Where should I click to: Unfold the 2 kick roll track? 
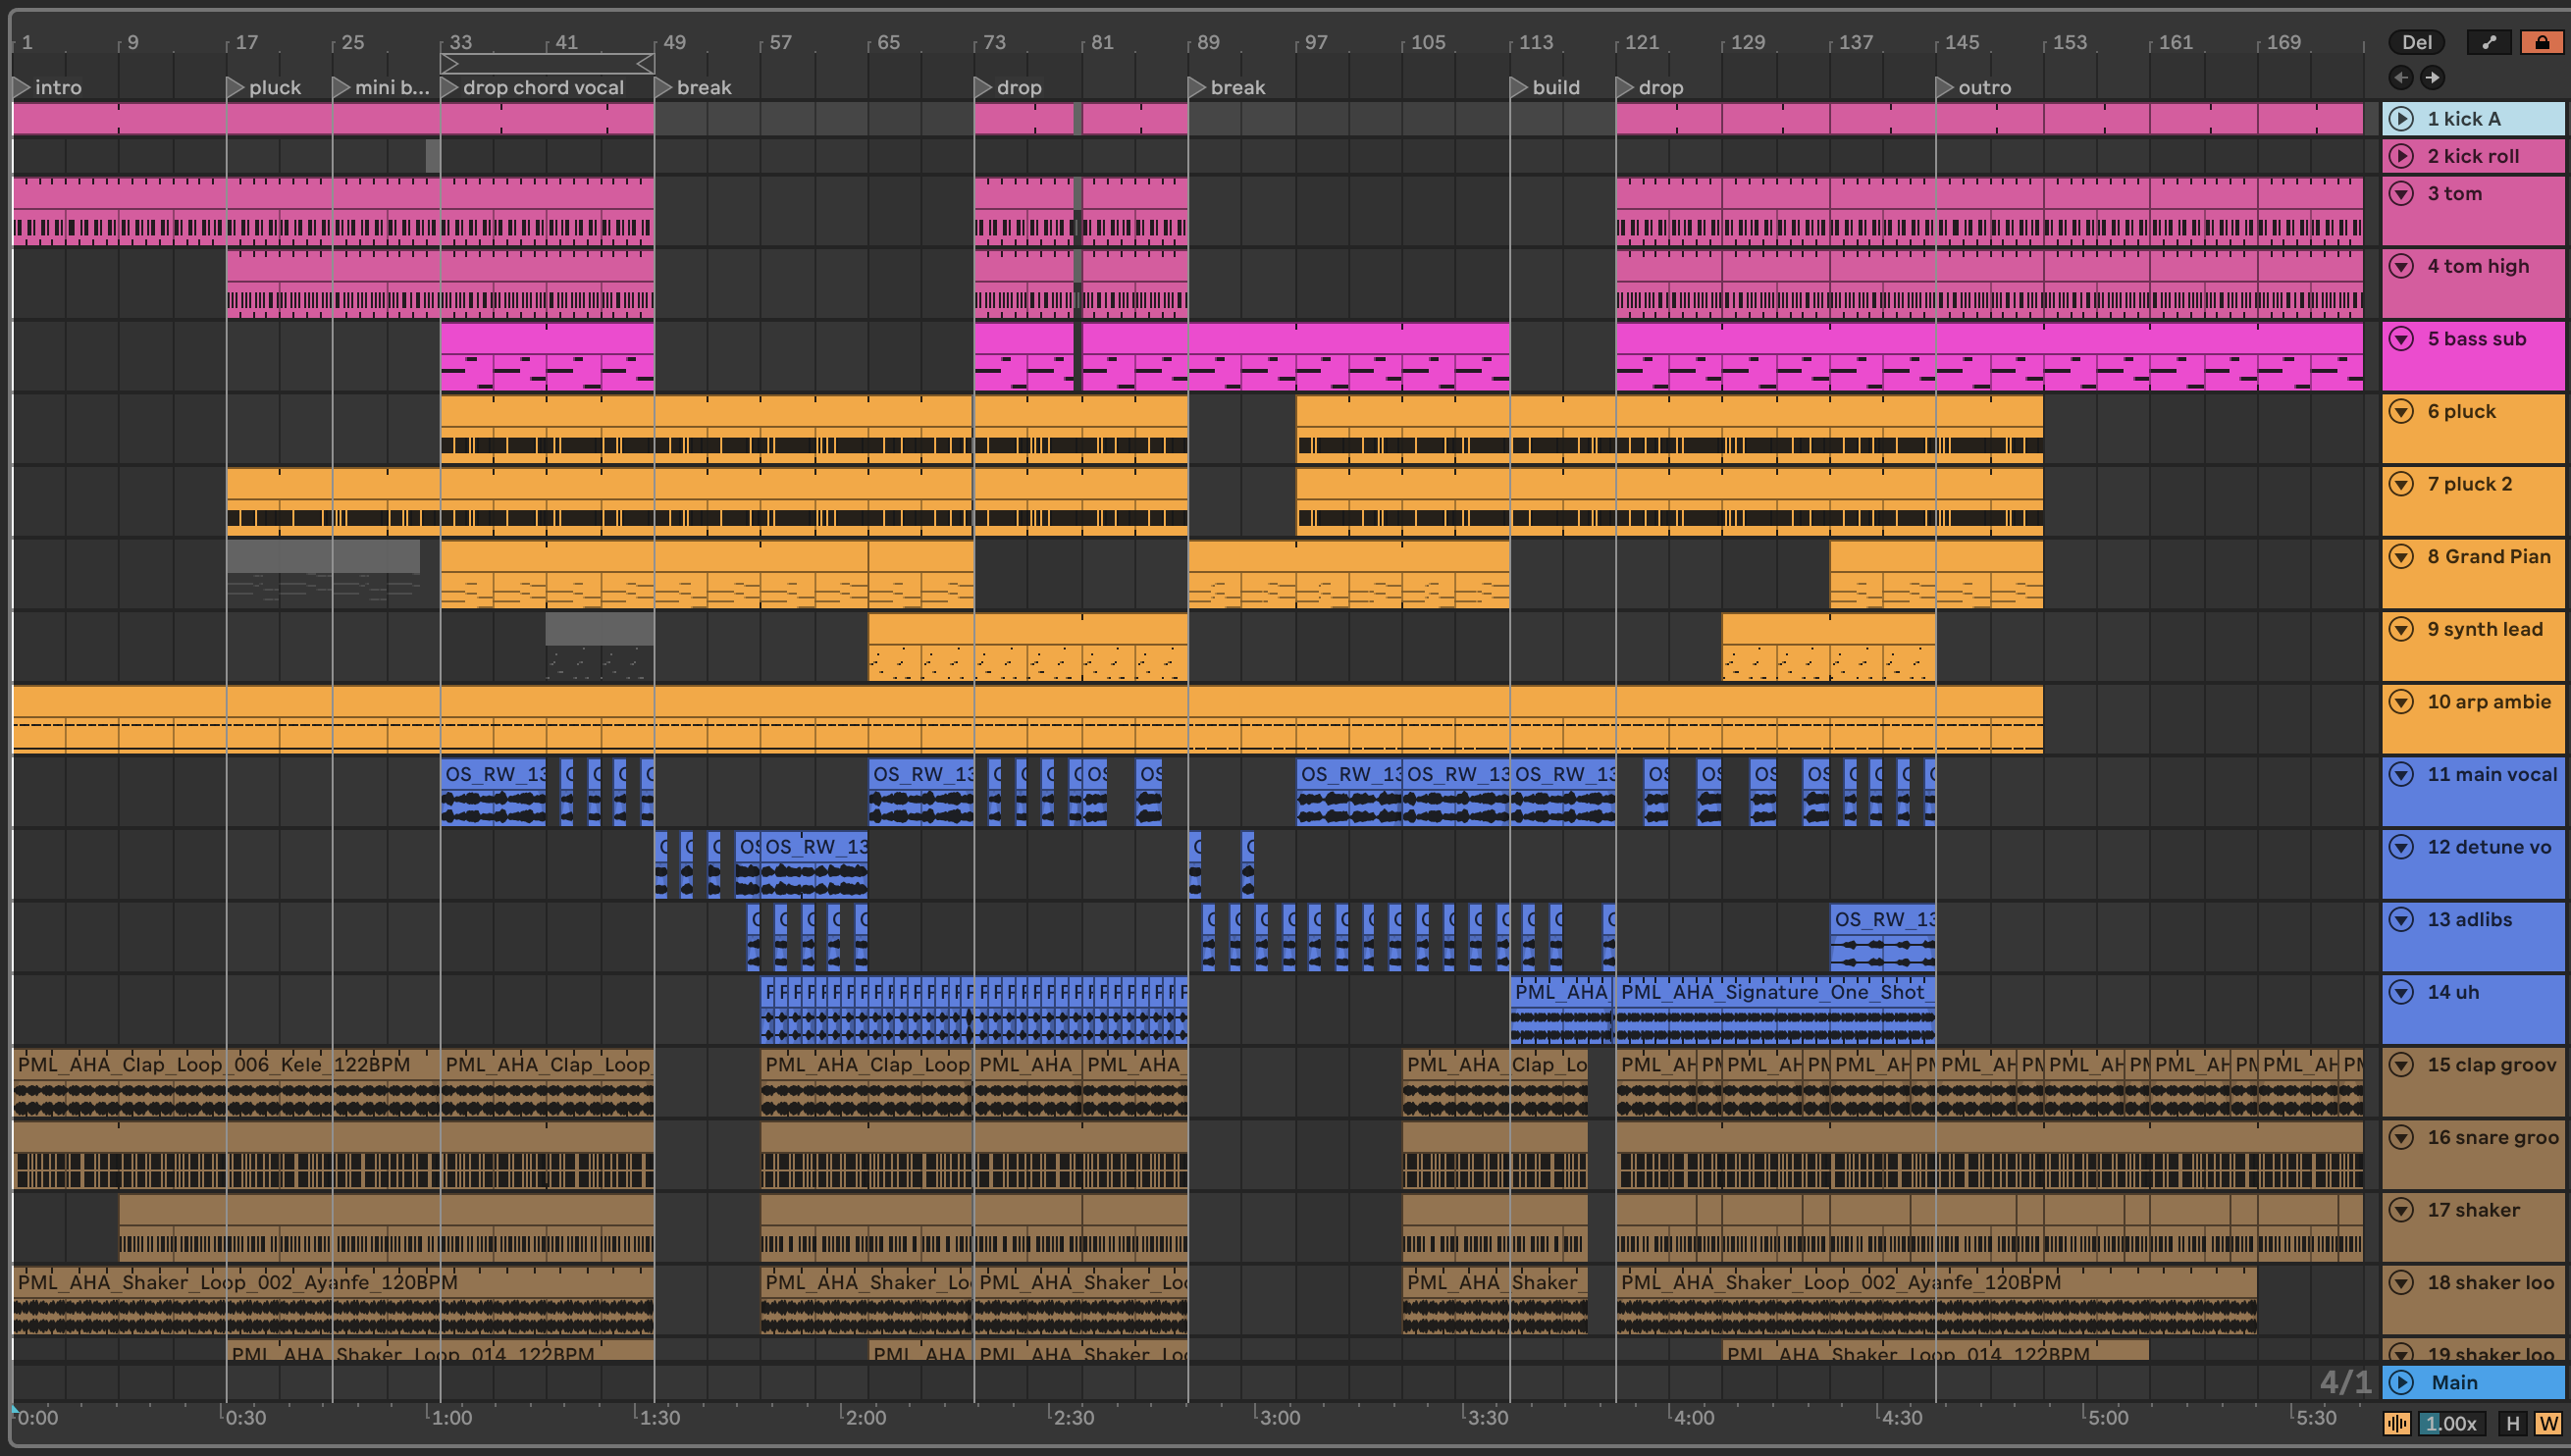coord(2401,156)
